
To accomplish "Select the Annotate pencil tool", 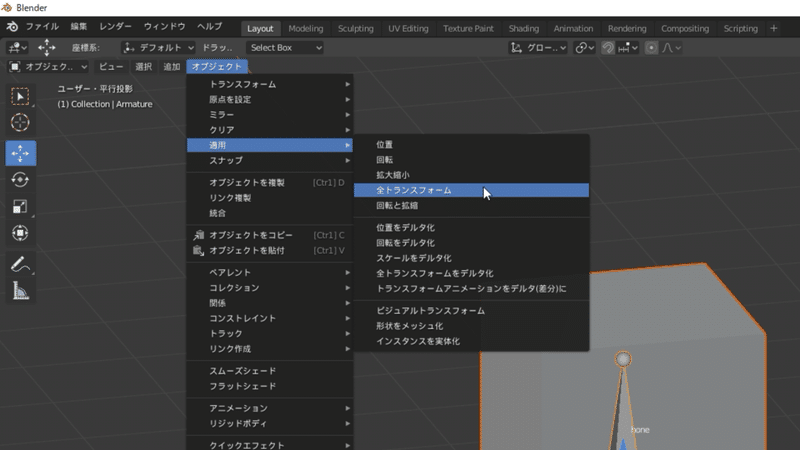I will pyautogui.click(x=20, y=264).
